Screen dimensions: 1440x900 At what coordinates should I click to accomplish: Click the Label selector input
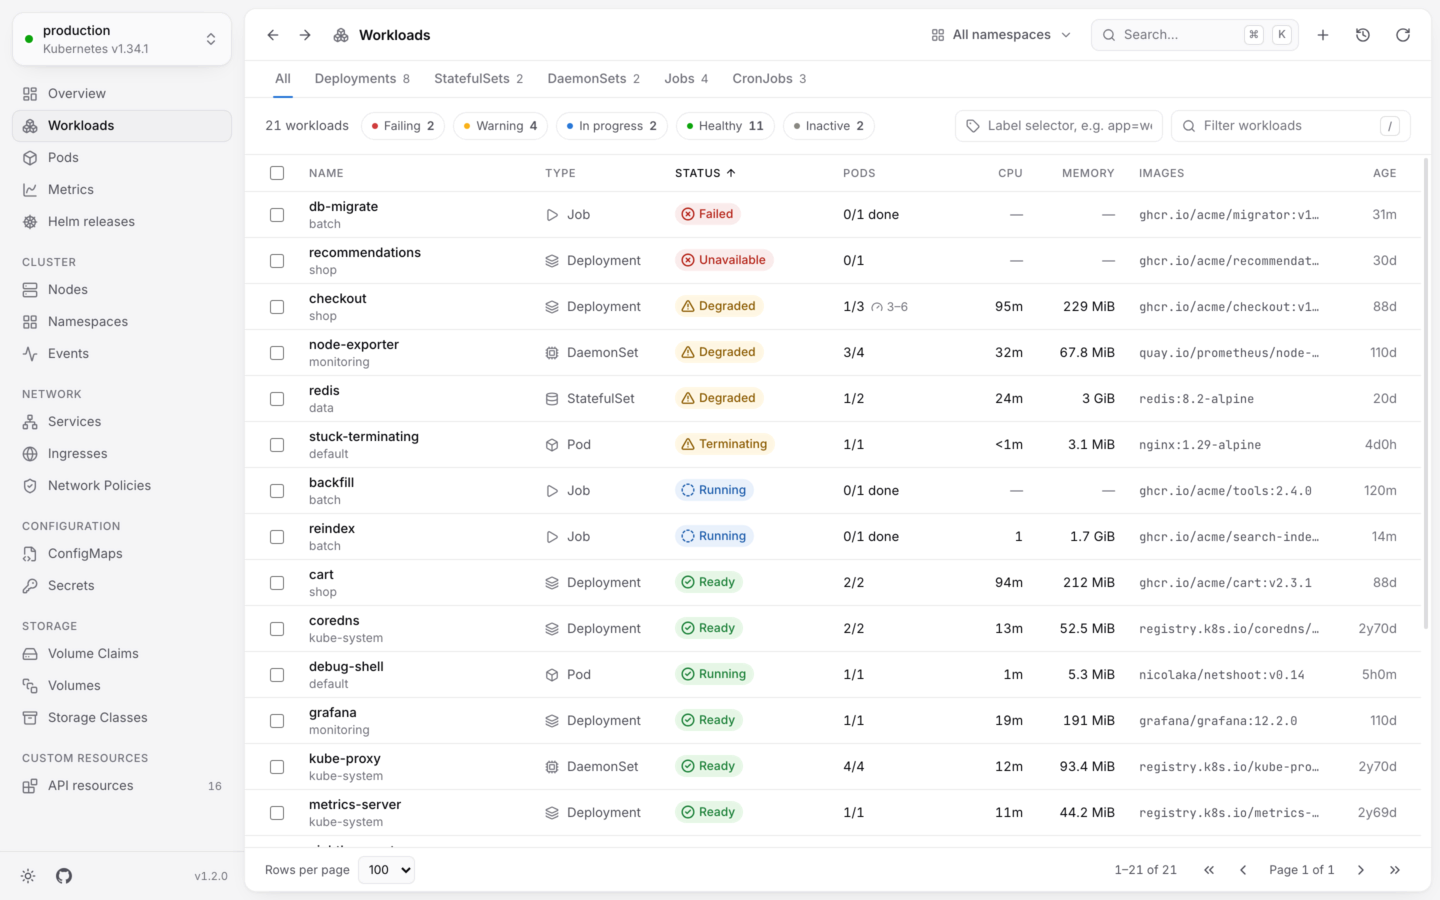(x=1059, y=126)
